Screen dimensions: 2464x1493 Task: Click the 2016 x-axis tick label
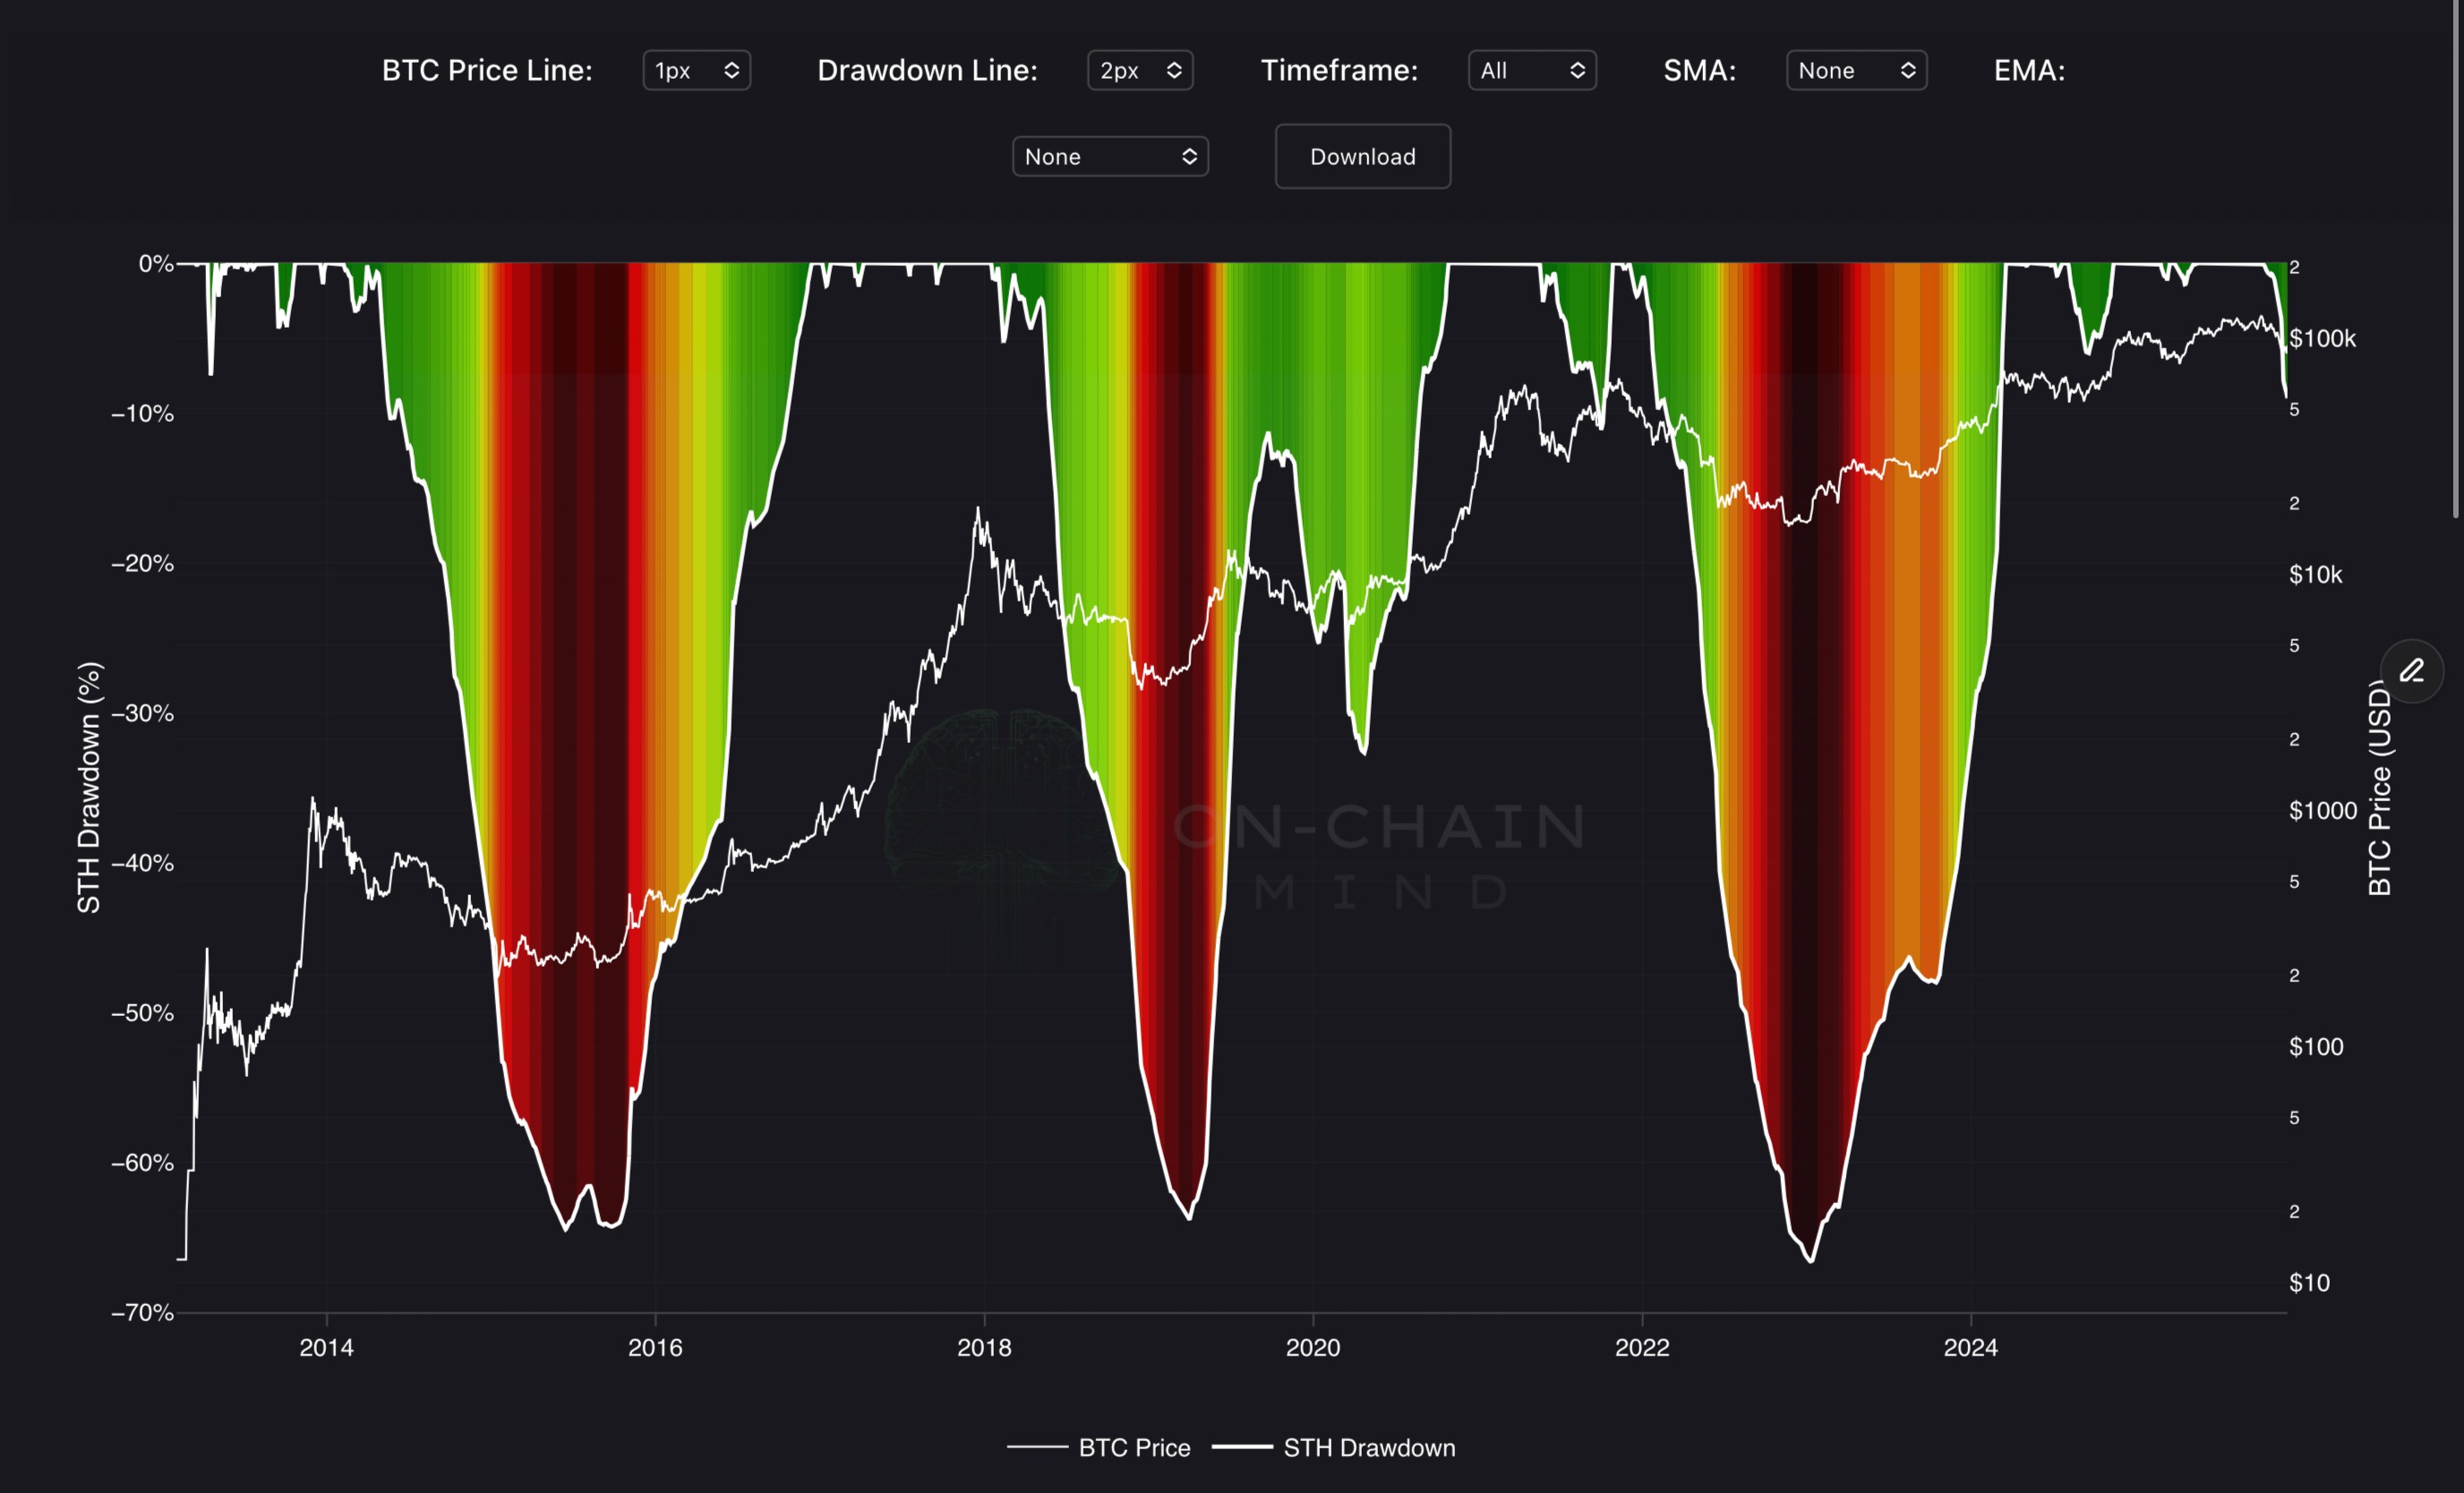point(655,1348)
